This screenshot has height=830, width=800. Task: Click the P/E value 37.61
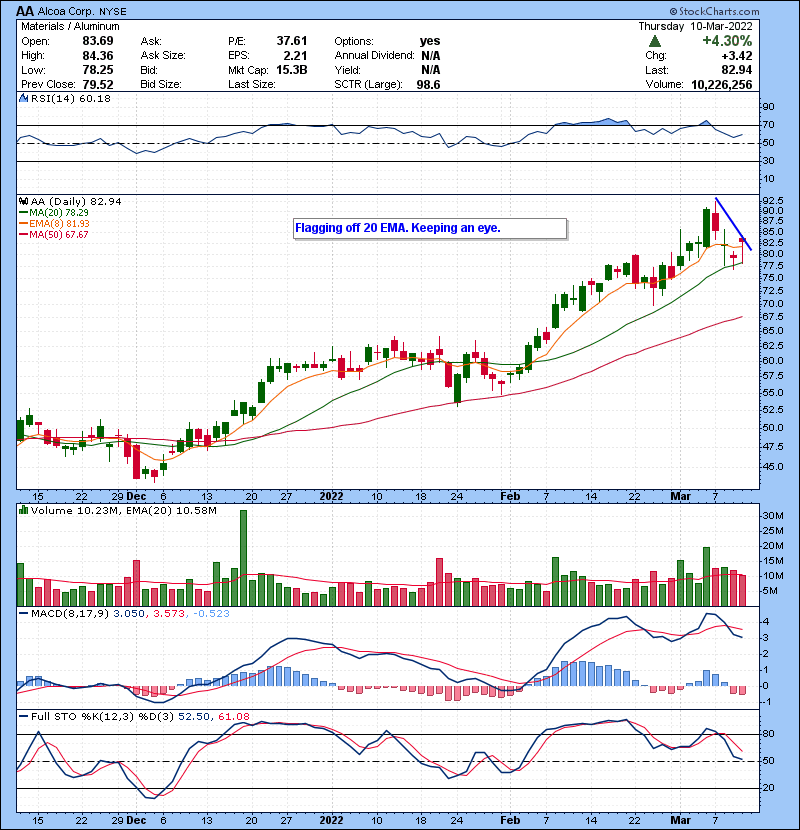292,41
